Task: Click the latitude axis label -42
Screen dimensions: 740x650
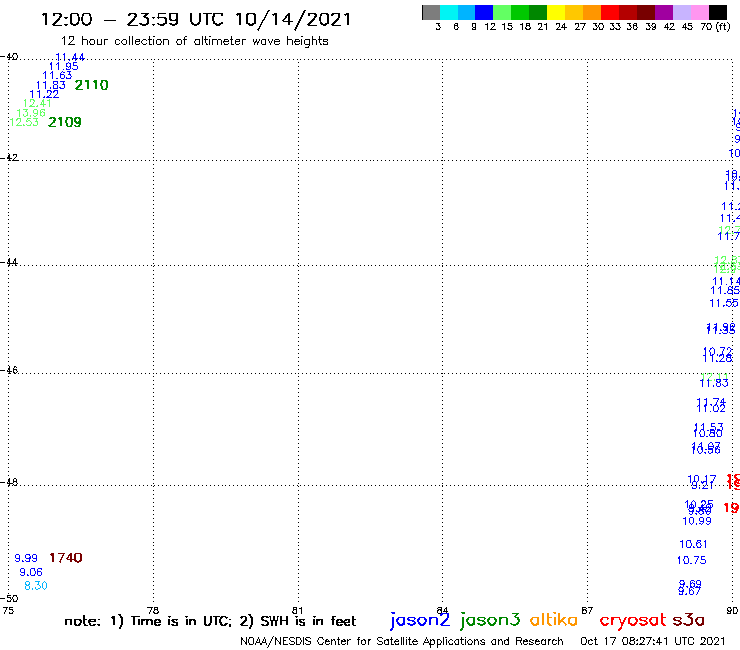Action: pos(9,157)
